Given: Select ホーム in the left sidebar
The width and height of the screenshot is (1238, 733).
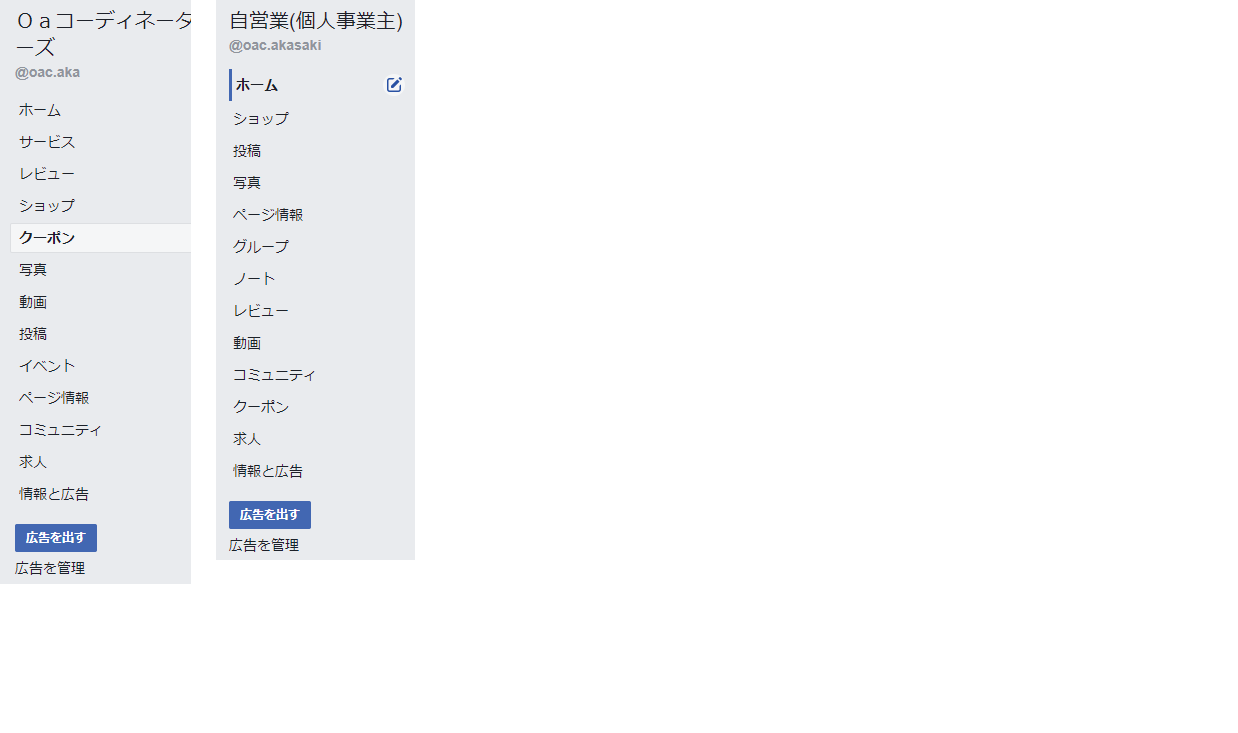Looking at the screenshot, I should tap(40, 110).
